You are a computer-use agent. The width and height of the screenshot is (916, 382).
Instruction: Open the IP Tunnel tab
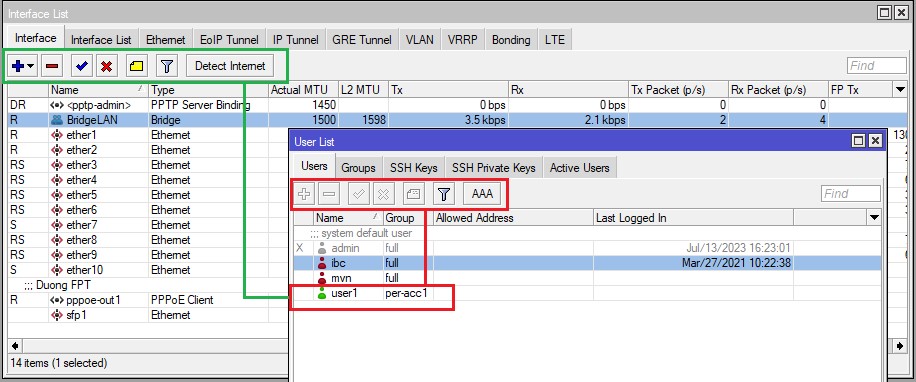click(296, 40)
